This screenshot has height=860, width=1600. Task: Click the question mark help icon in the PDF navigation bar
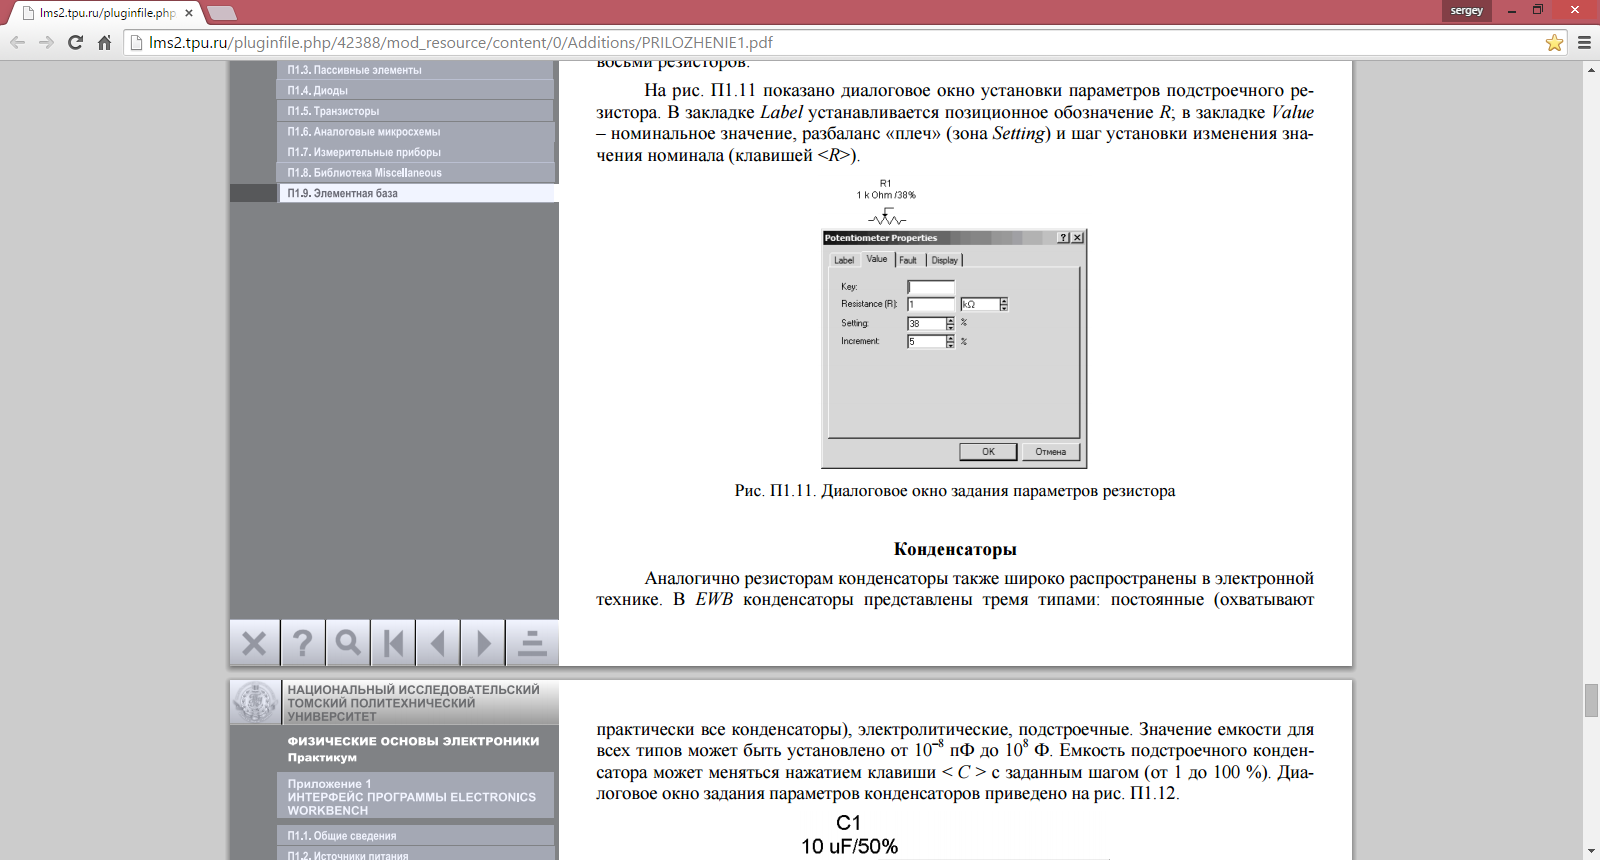point(302,643)
